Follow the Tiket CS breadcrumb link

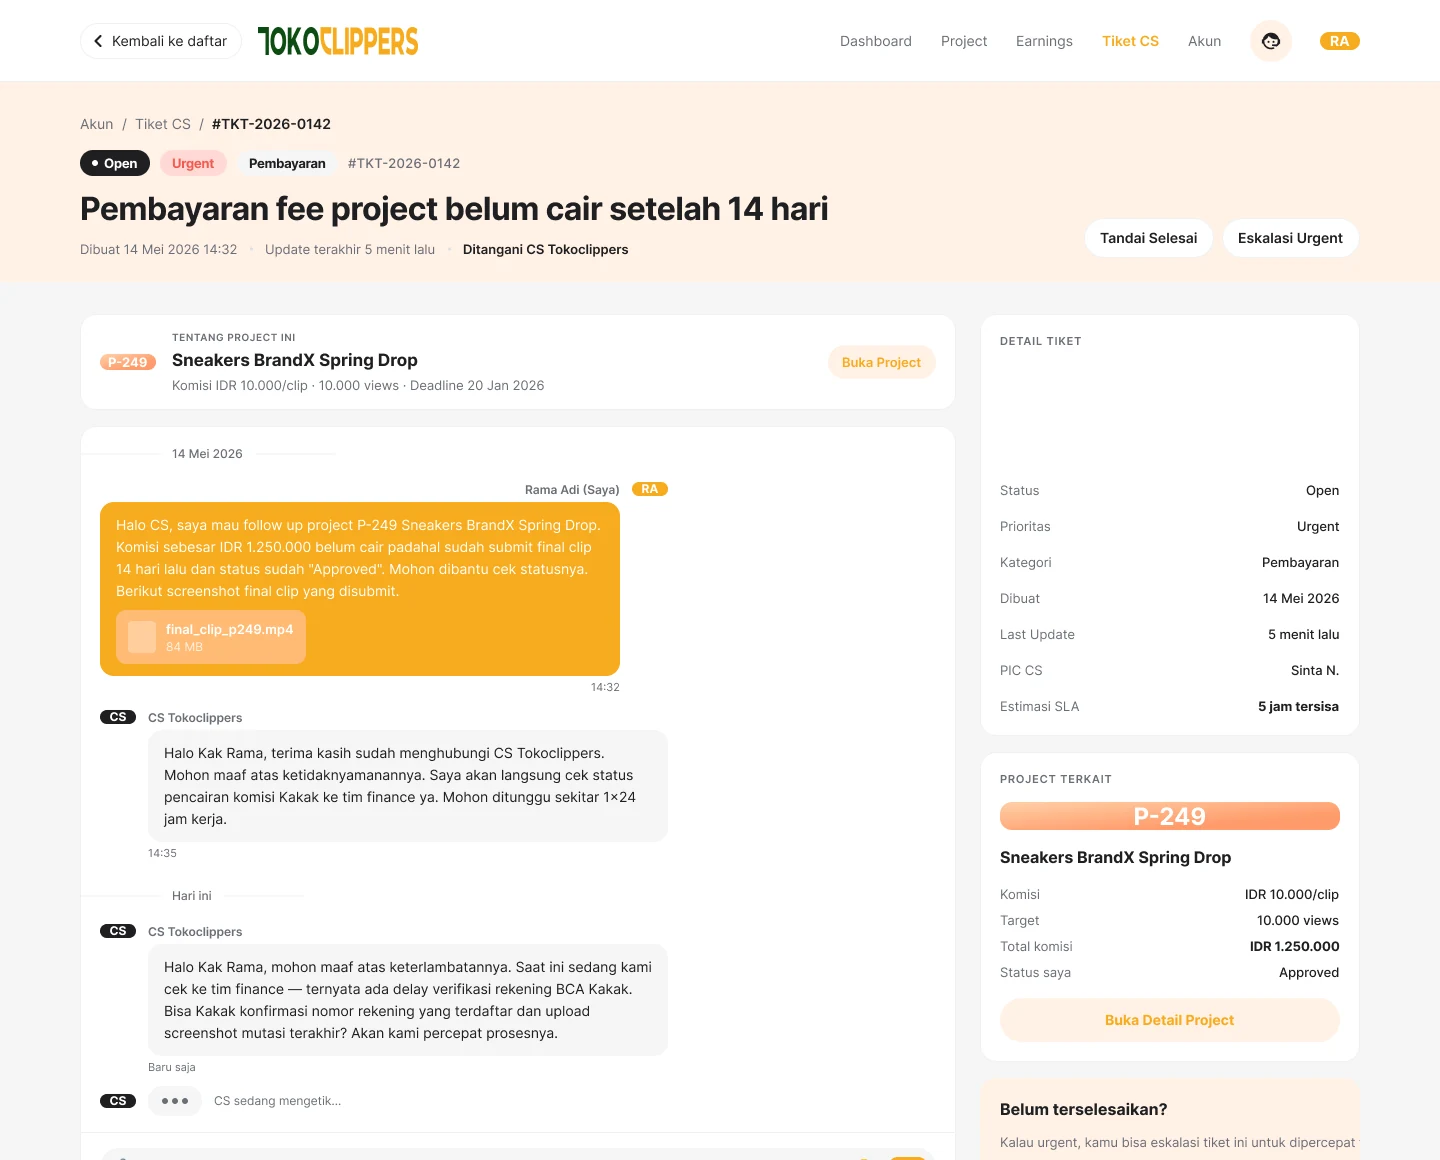point(163,124)
